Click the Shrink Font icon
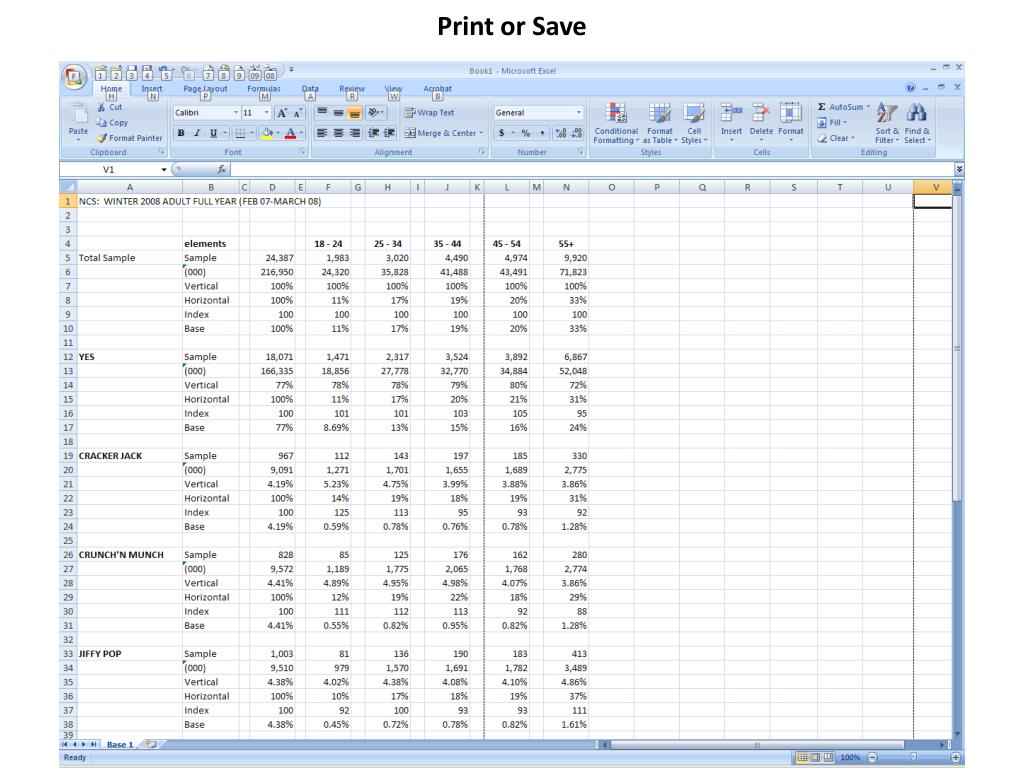 pos(297,113)
